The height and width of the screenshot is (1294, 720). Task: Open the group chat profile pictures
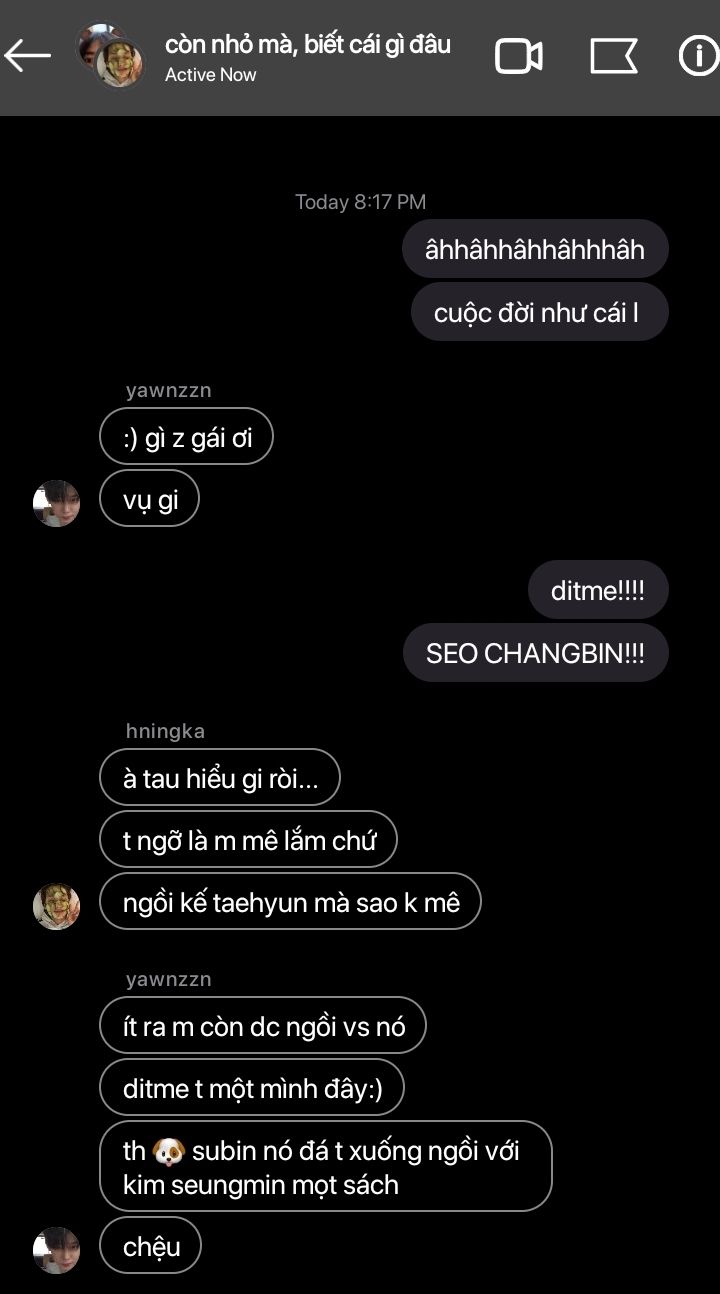click(x=111, y=56)
